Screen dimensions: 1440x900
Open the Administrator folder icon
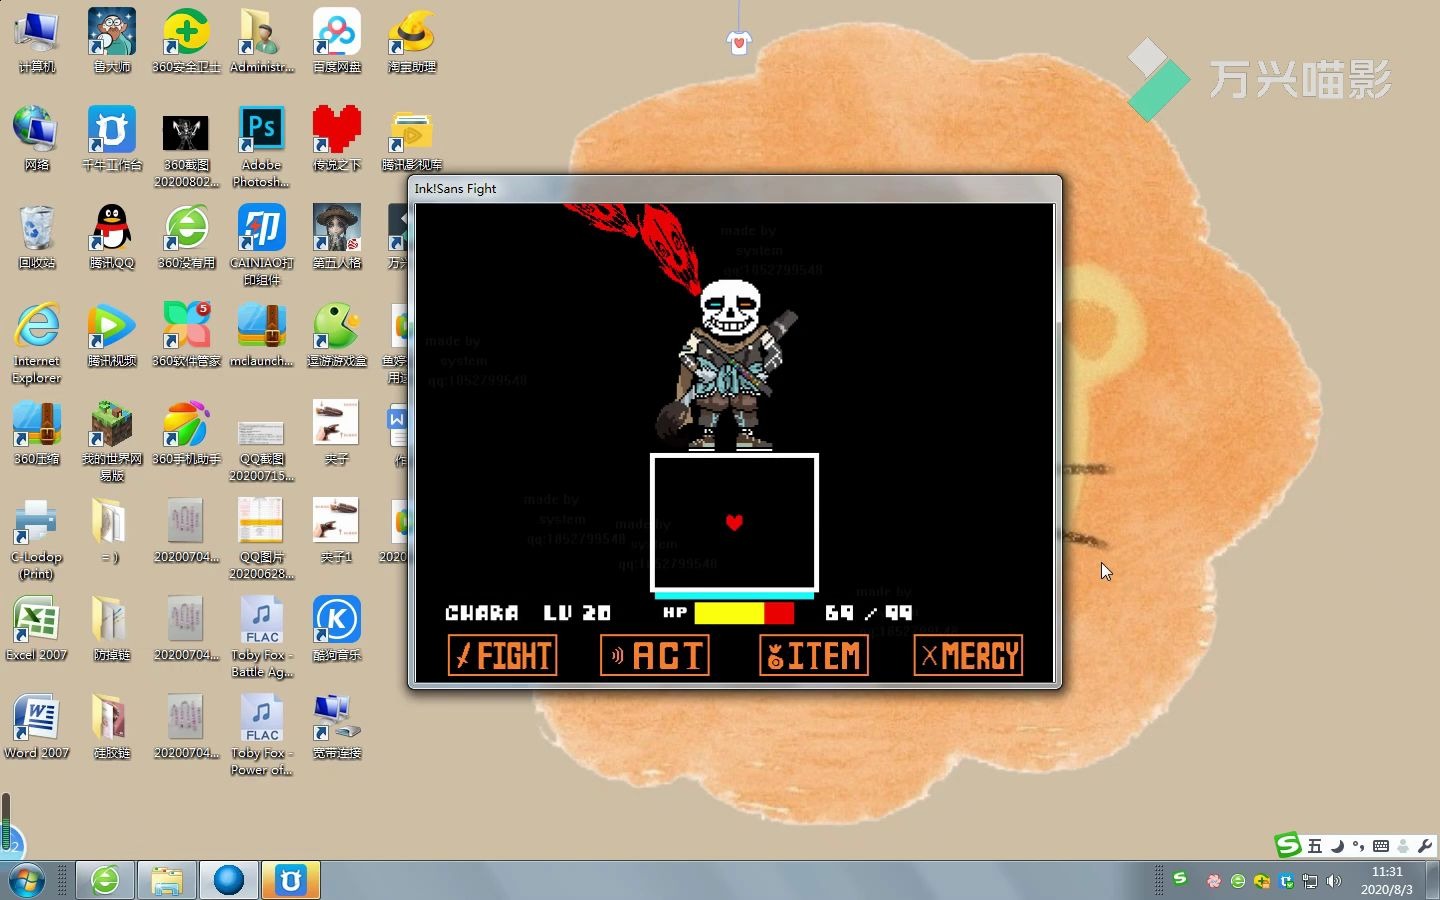pos(262,42)
